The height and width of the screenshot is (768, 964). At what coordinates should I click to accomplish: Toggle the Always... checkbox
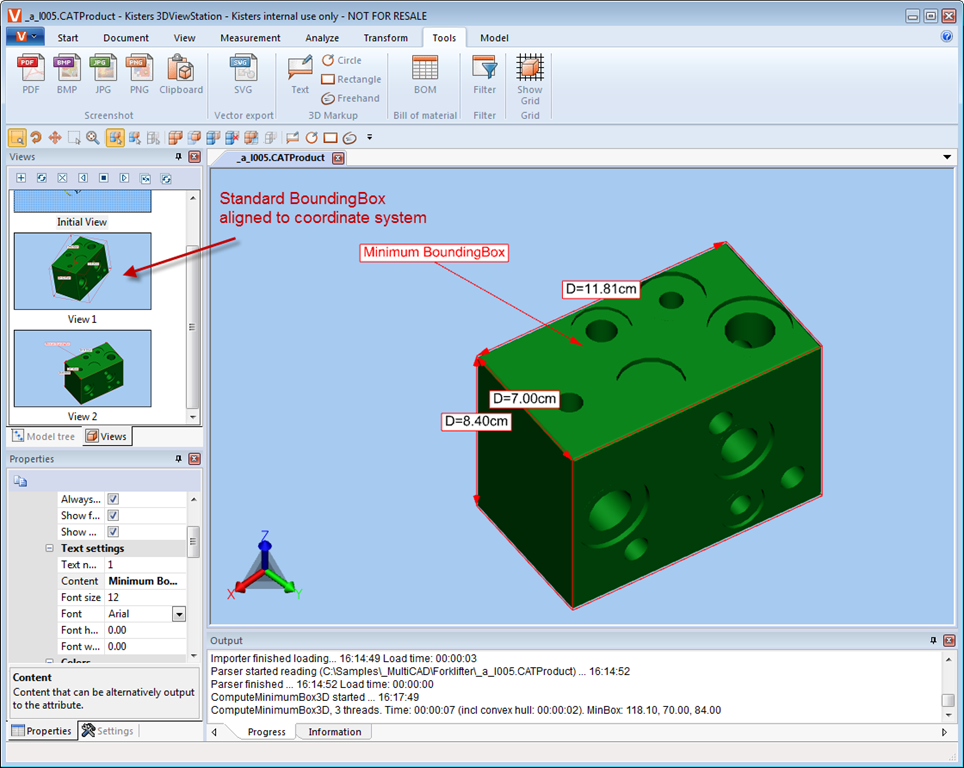pyautogui.click(x=113, y=499)
